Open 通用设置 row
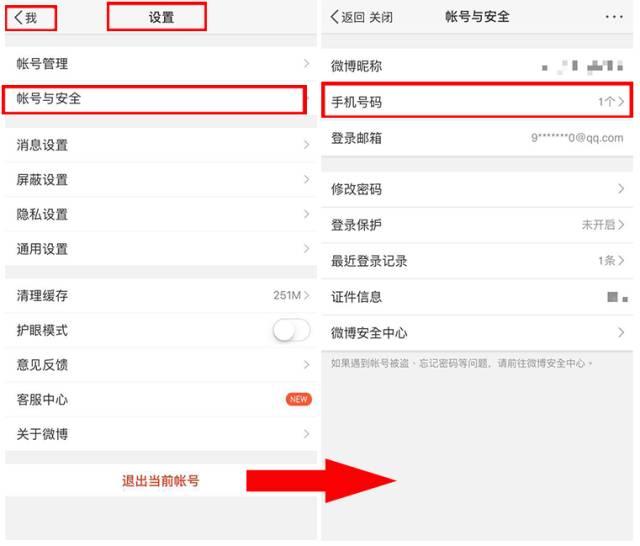Viewport: 640px width, 546px height. (x=161, y=249)
